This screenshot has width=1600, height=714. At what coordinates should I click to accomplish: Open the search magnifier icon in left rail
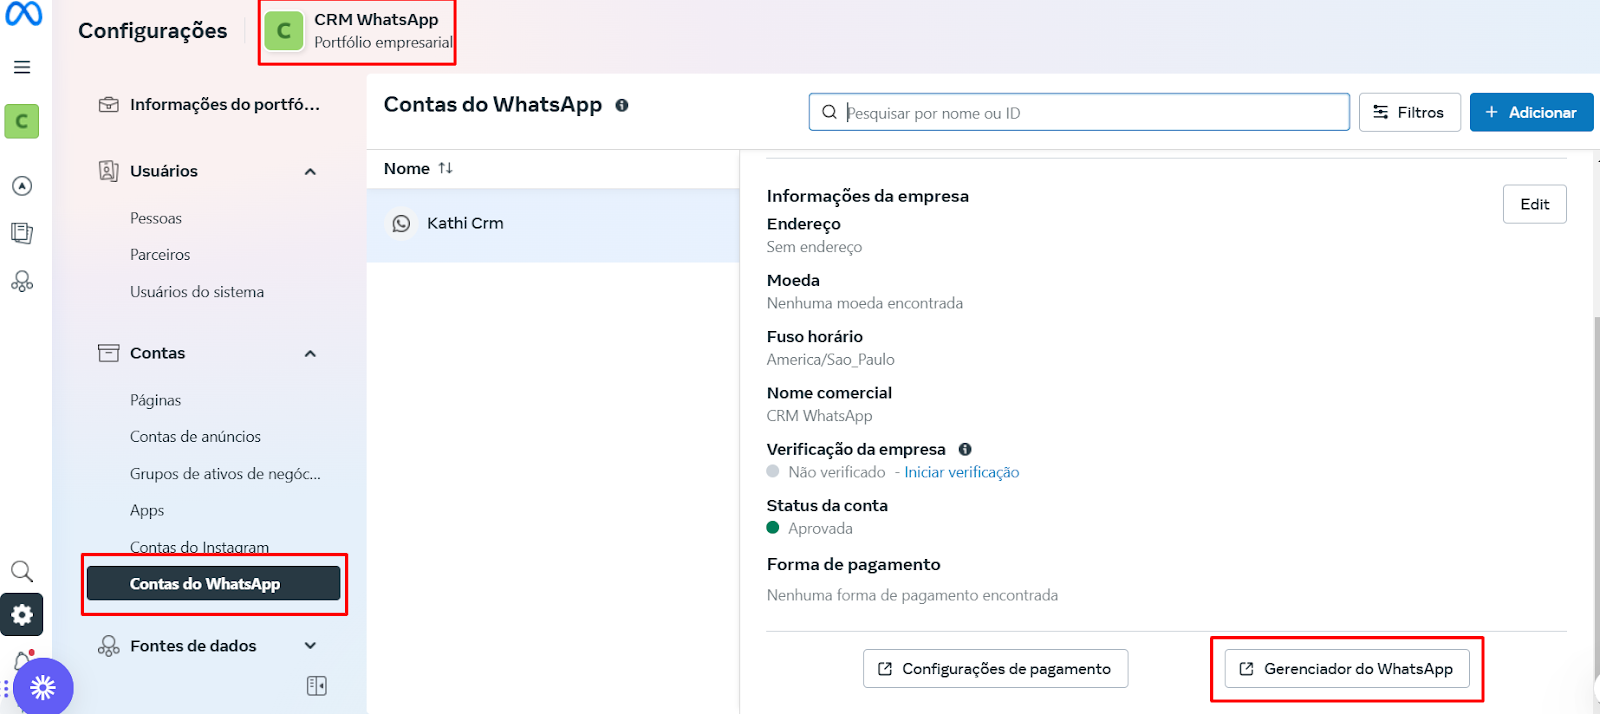click(22, 571)
